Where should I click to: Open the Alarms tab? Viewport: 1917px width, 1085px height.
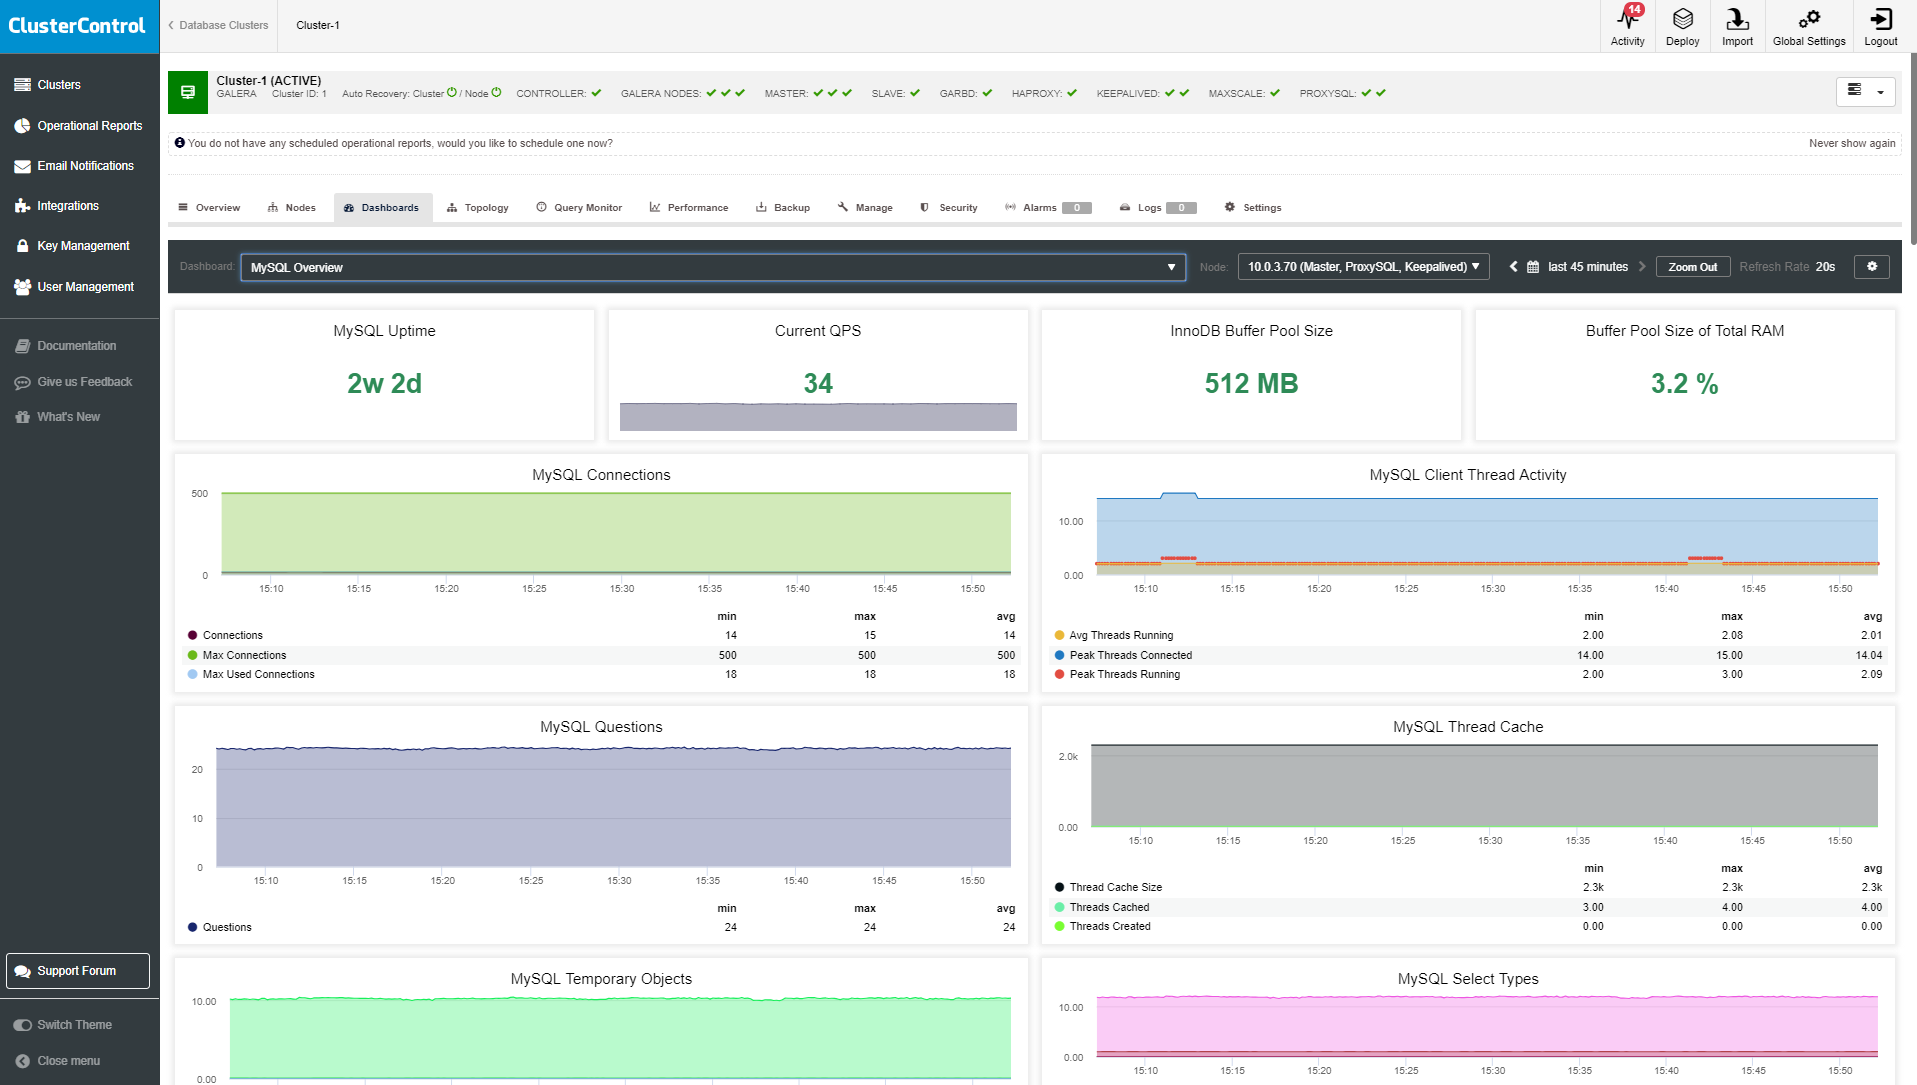click(1048, 208)
